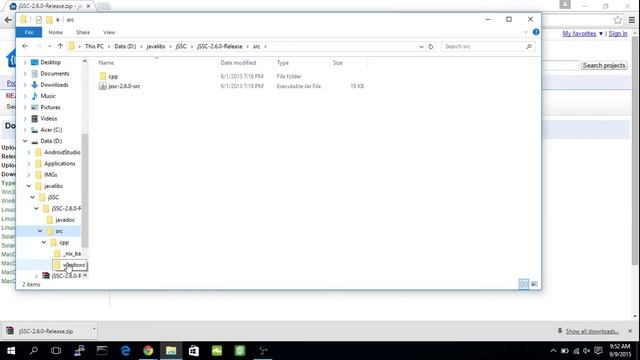This screenshot has width=640, height=360.
Task: Select Desktop in navigation pane
Action: (51, 62)
